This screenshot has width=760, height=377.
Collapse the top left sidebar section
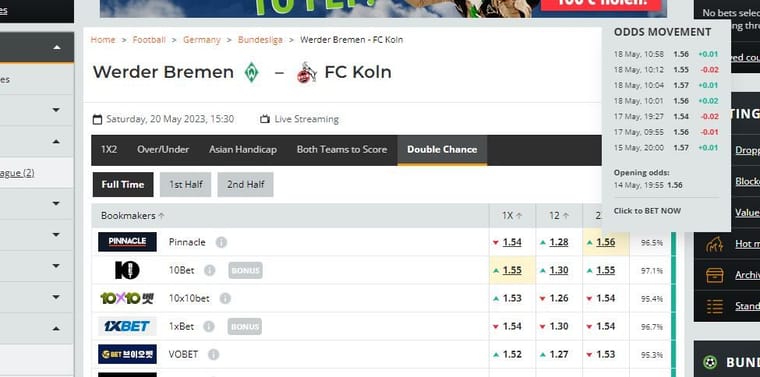pos(57,47)
